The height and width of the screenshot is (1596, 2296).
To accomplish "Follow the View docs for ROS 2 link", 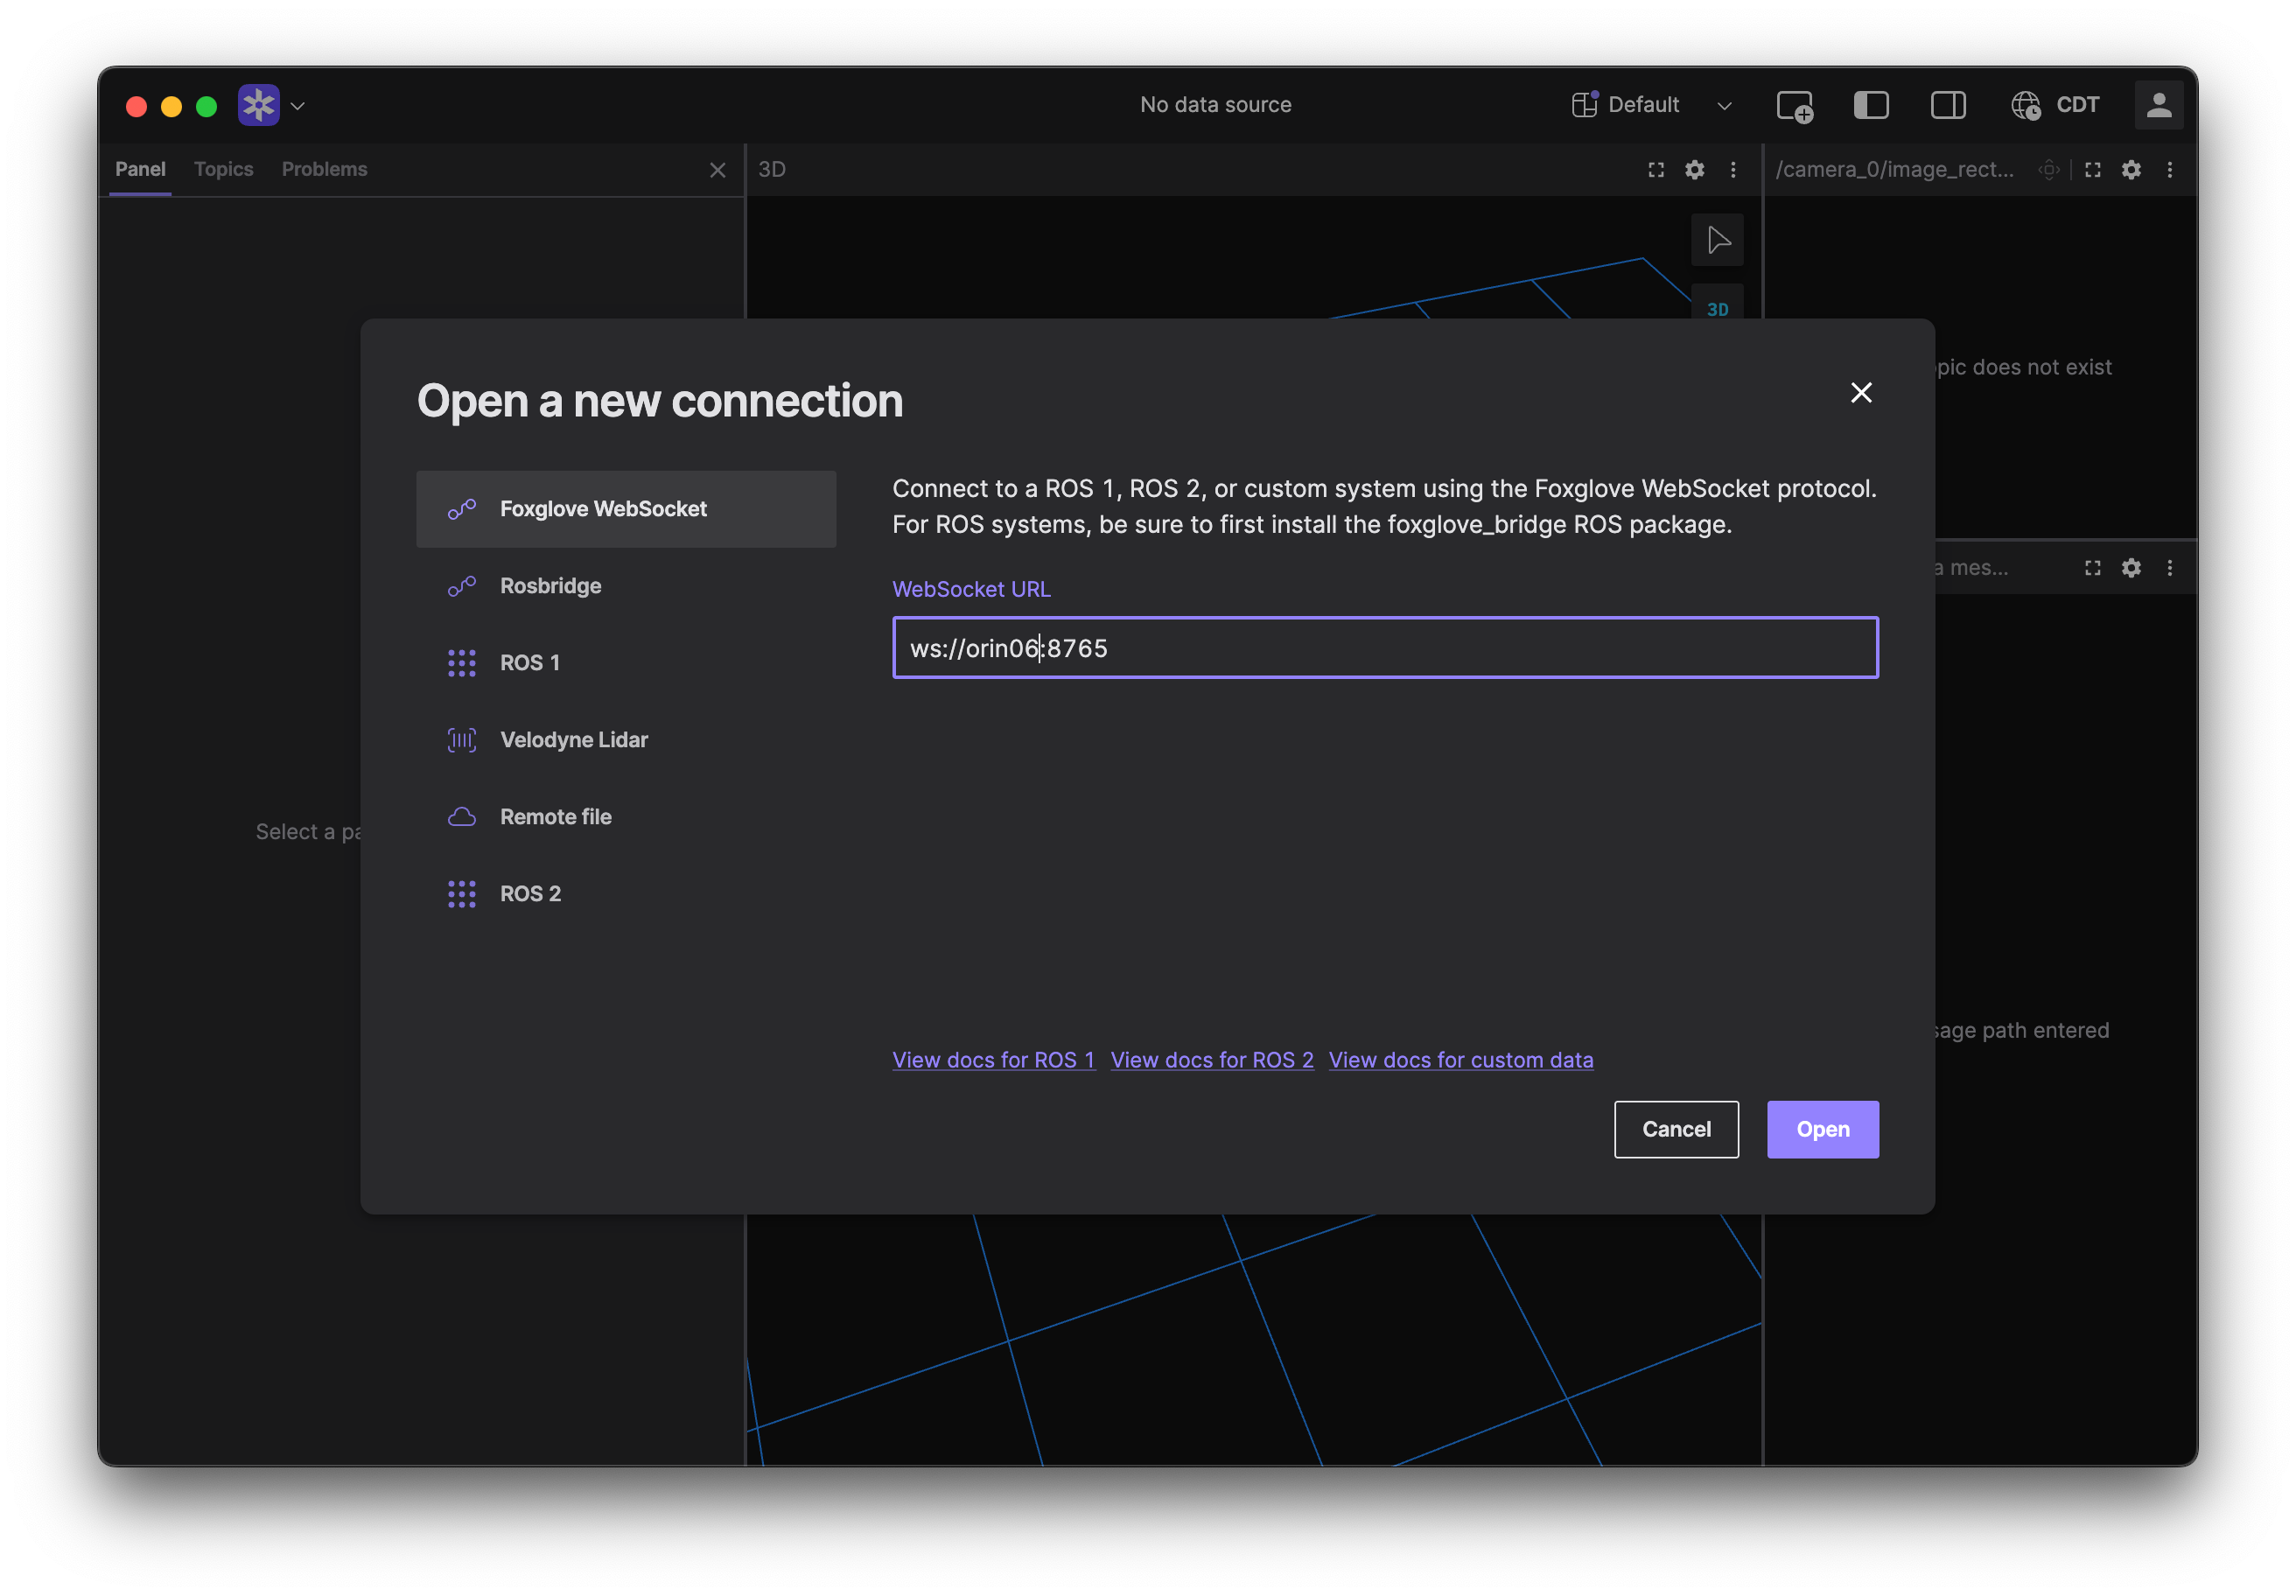I will click(x=1211, y=1060).
